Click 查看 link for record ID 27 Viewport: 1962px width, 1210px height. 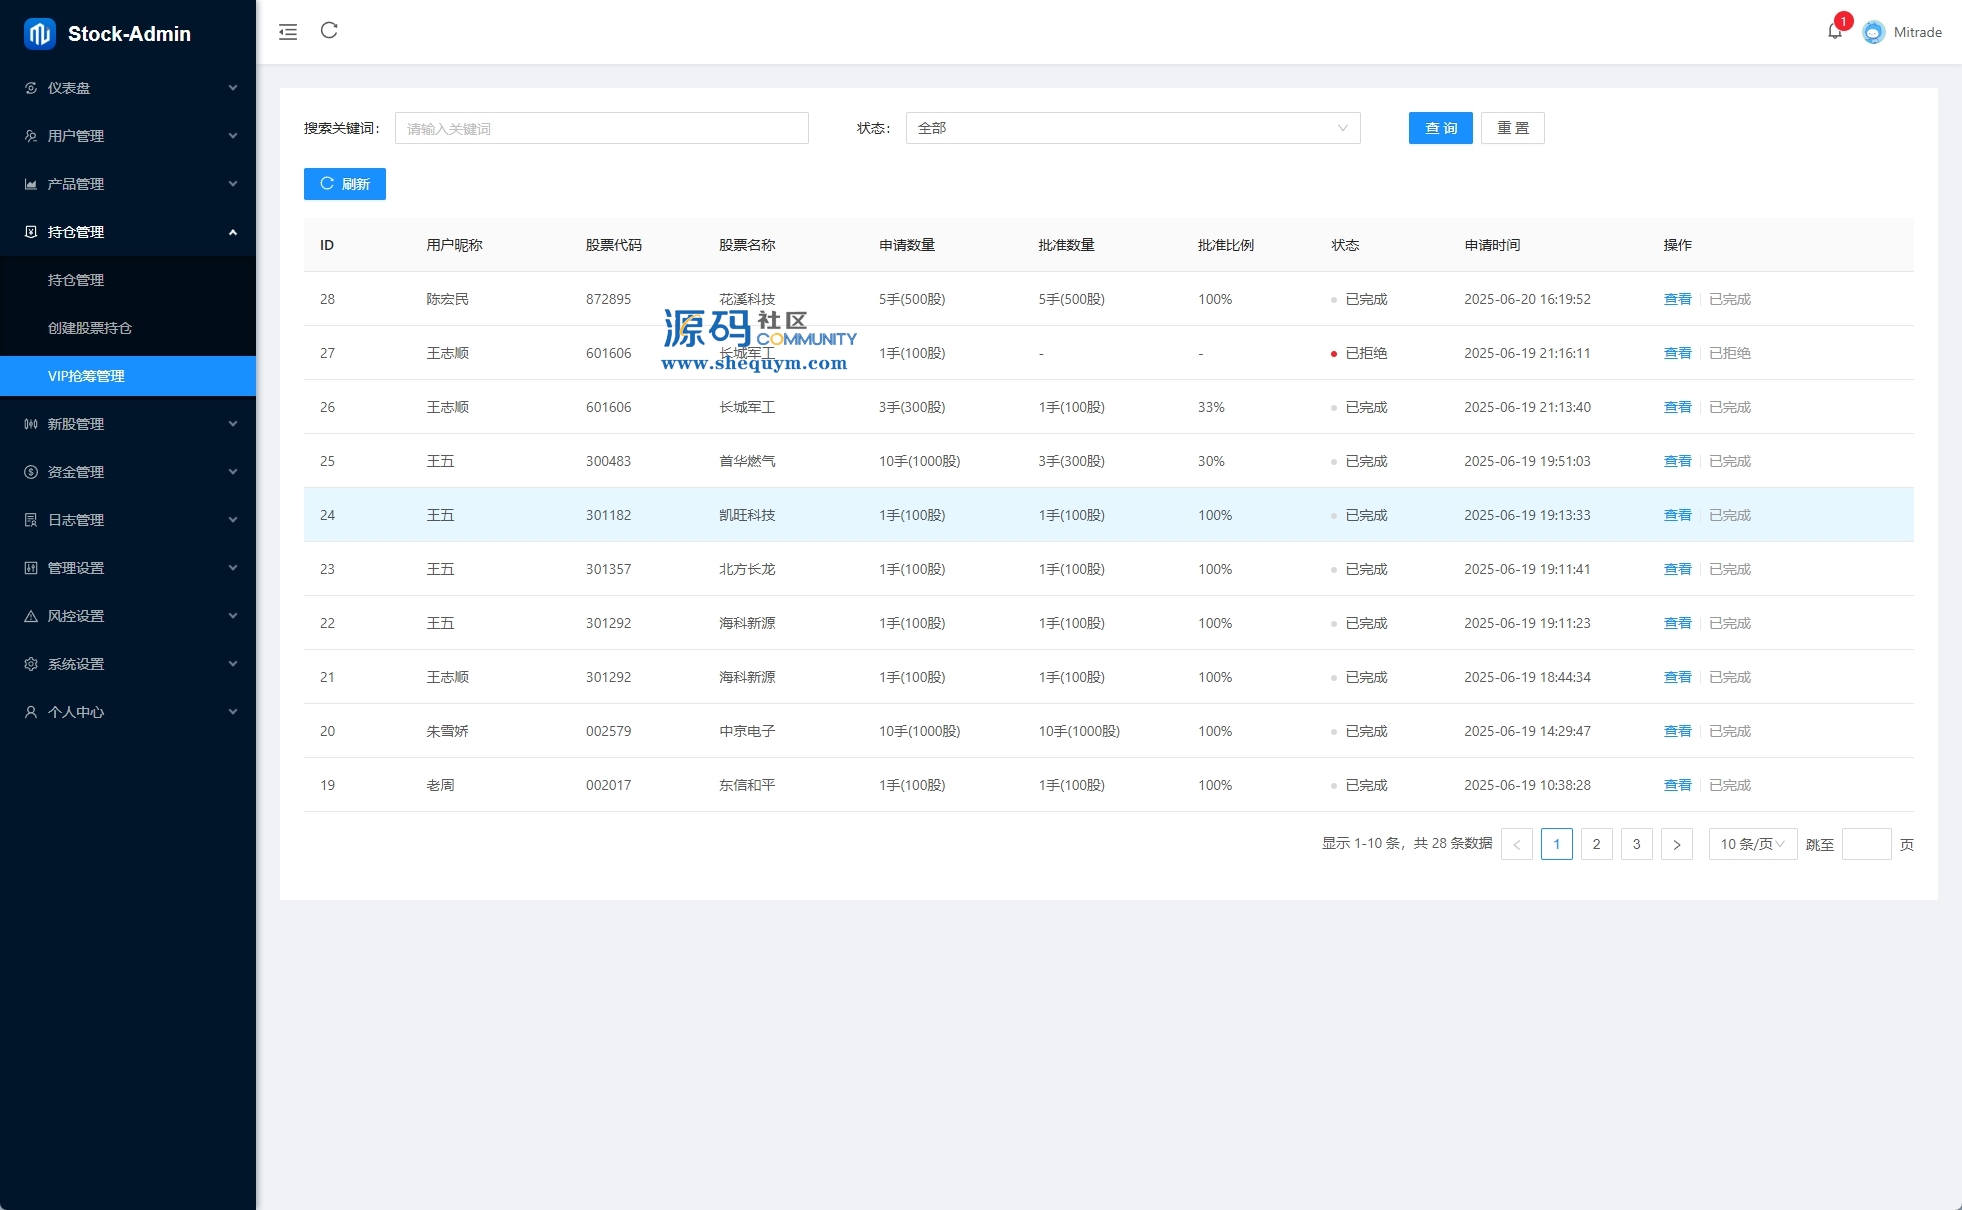click(x=1677, y=353)
